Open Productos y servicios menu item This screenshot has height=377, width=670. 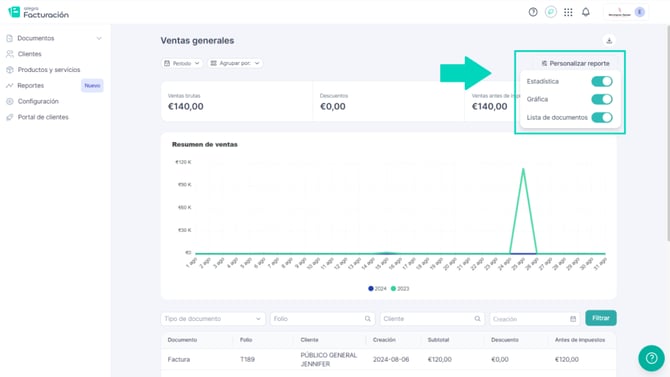49,70
